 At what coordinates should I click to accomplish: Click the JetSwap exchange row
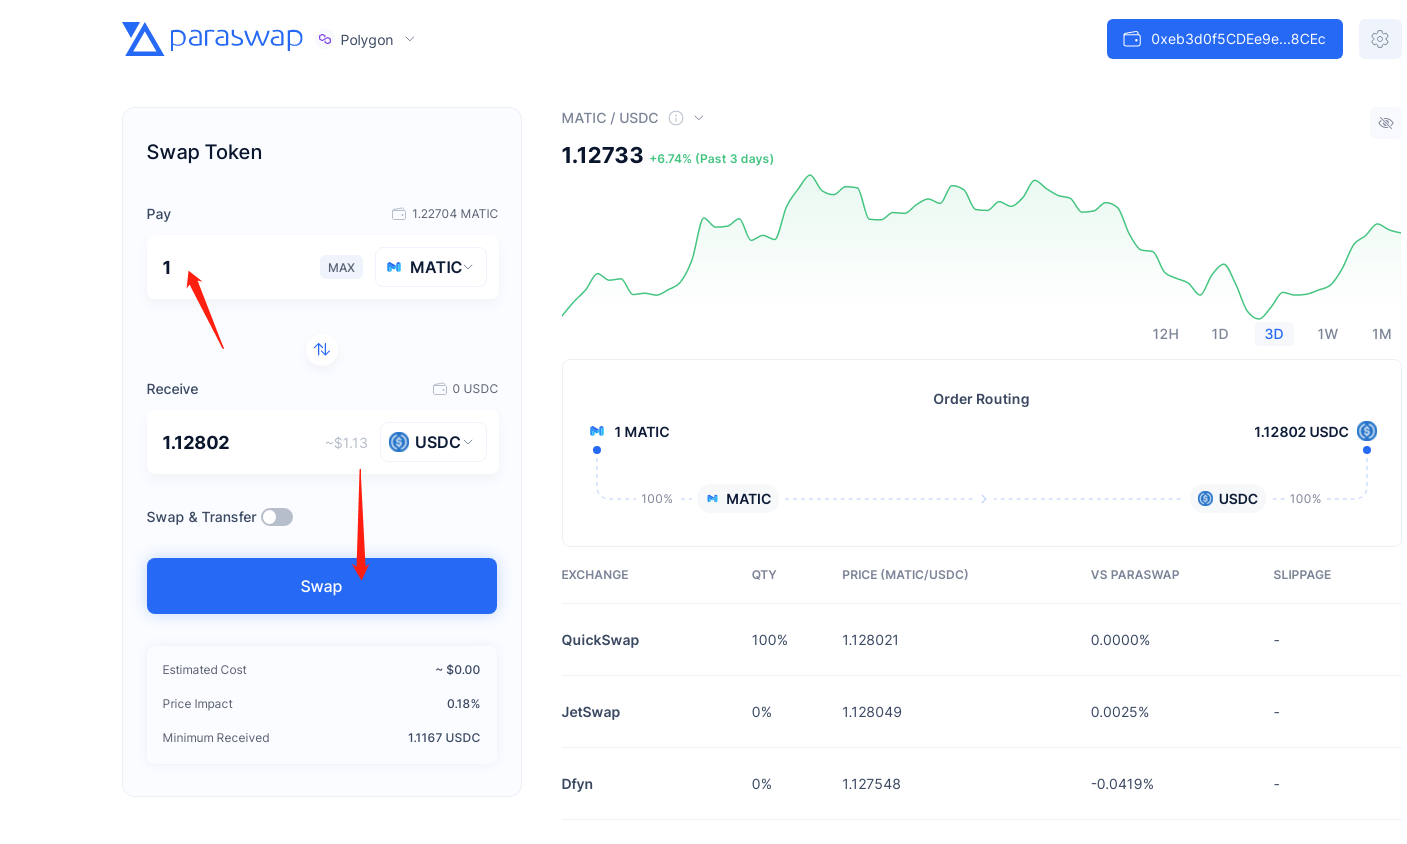pyautogui.click(x=981, y=712)
